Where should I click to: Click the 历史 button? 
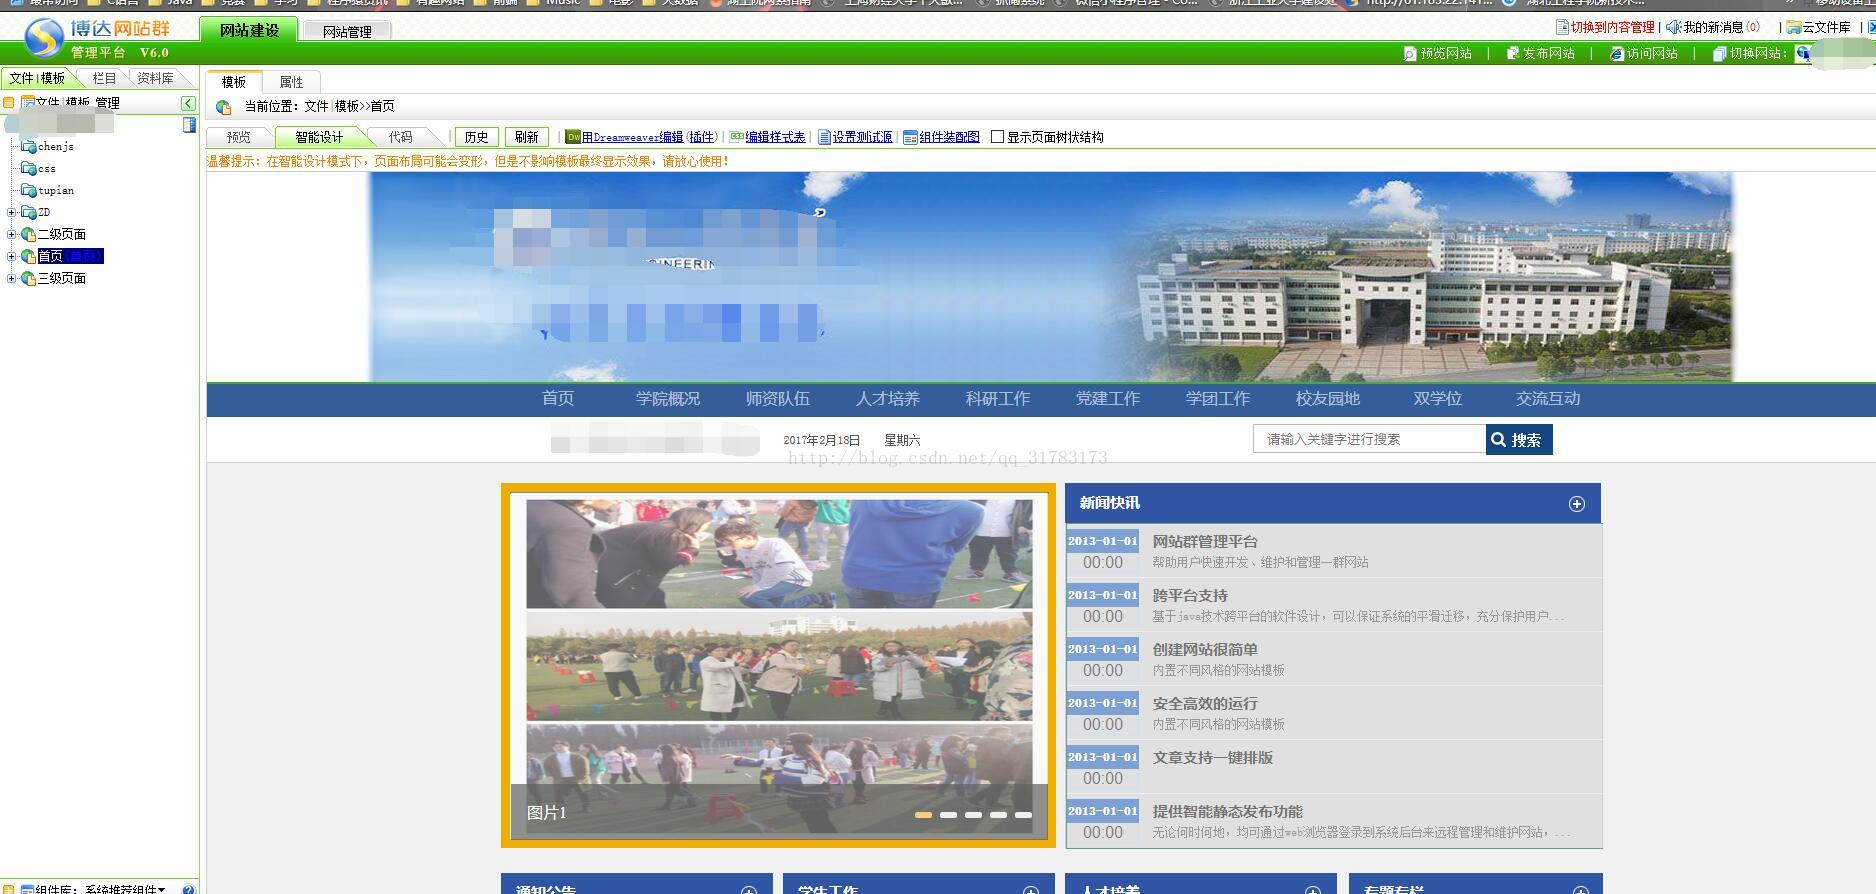[476, 137]
